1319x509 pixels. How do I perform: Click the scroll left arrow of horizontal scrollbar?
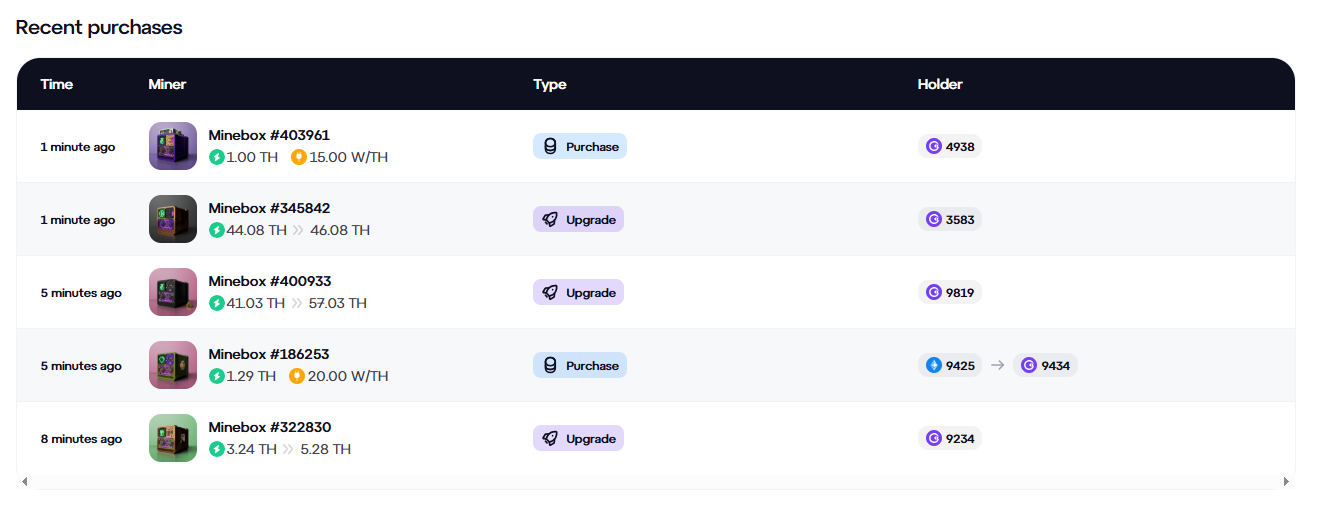(25, 482)
